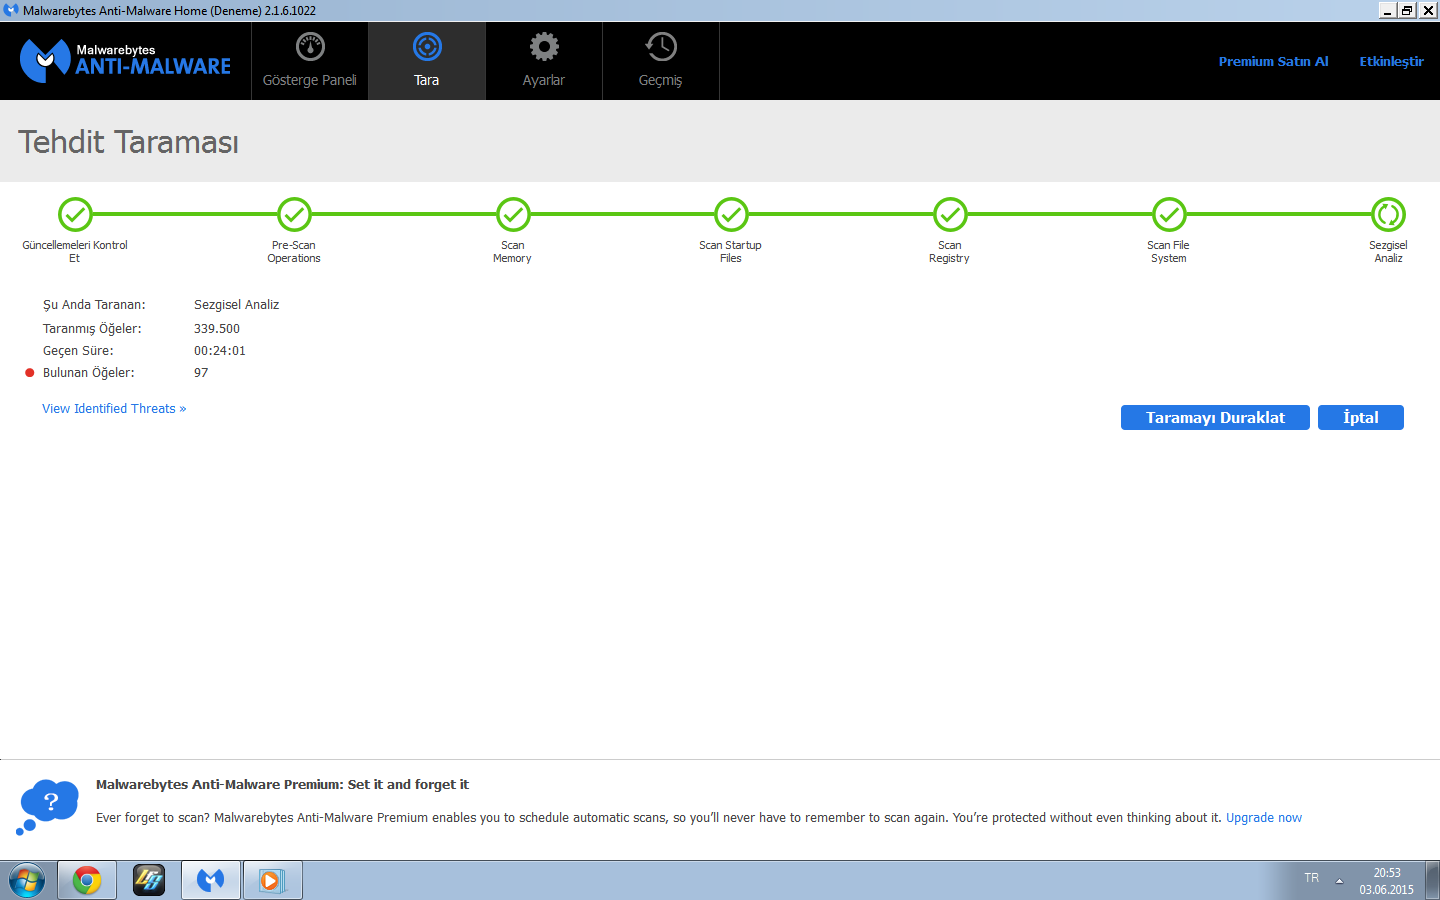Select the Malwarebytes taskbar icon
Screen dimensions: 1440x900
tap(211, 880)
